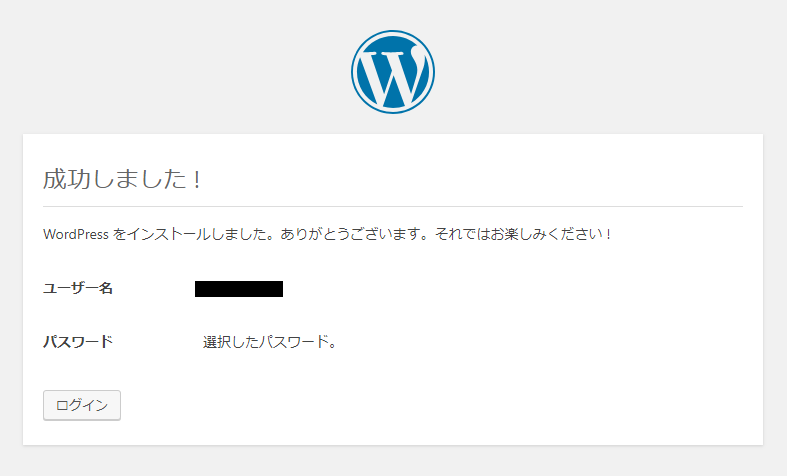Viewport: 787px width, 476px height.
Task: Click the ユーザー名 label
Action: pos(78,288)
